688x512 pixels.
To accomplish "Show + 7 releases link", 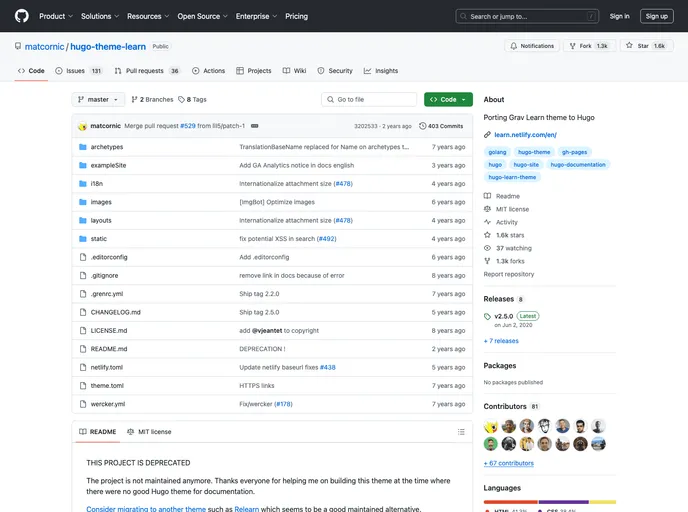I will click(501, 341).
